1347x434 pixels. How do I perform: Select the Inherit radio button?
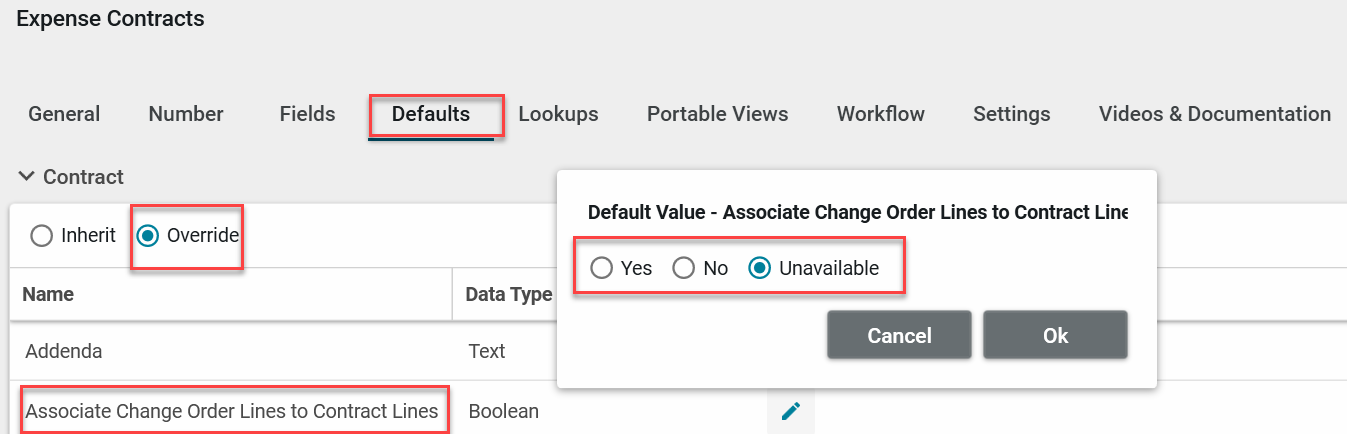tap(41, 236)
